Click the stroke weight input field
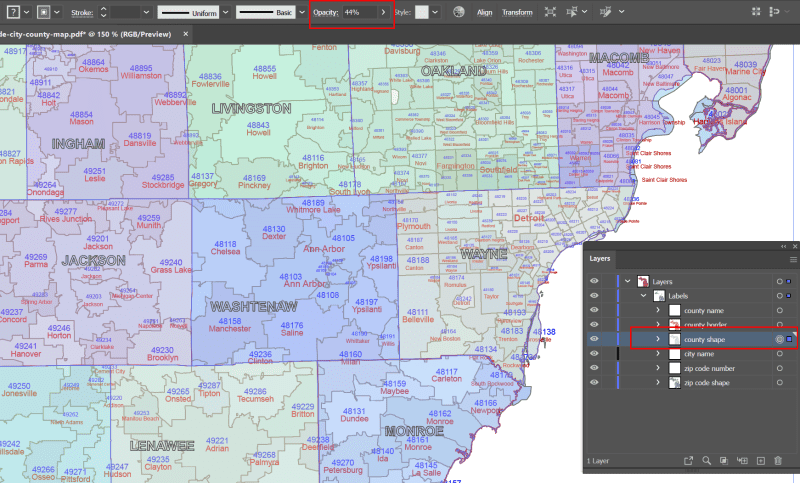Screen dimensions: 800x483 click(125, 12)
